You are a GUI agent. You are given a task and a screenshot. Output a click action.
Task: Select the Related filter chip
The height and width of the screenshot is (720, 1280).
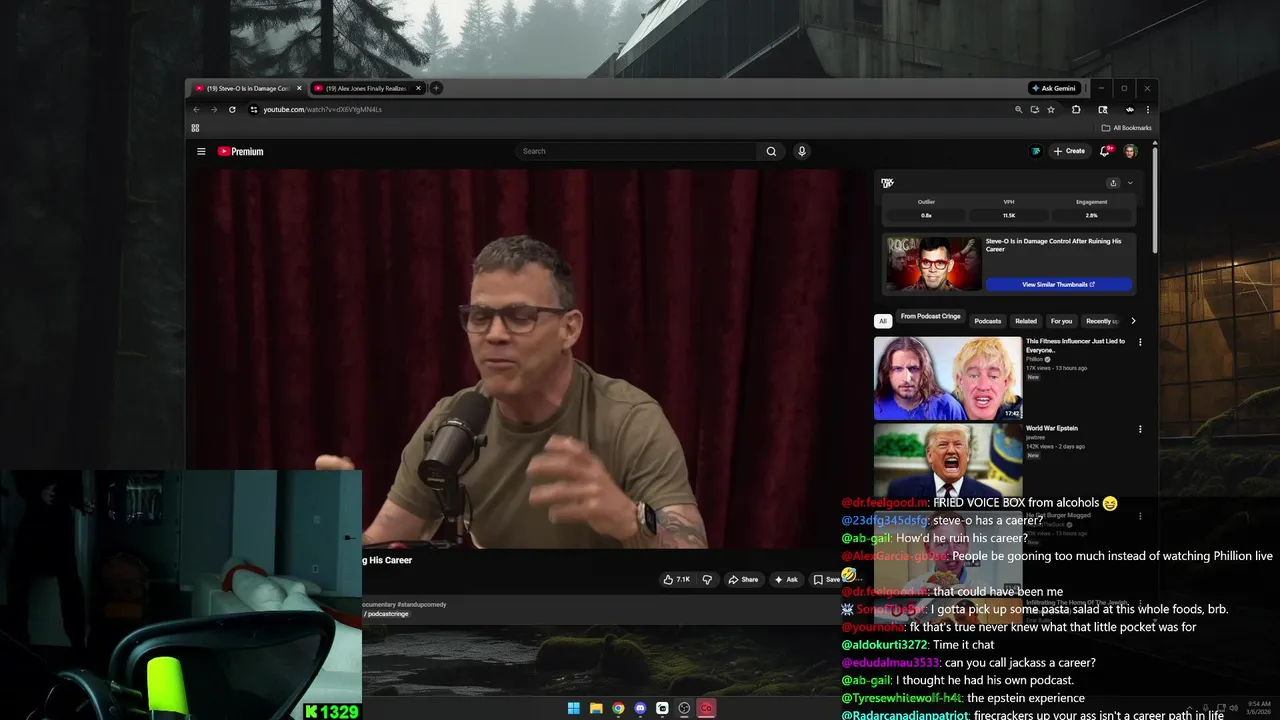pyautogui.click(x=1026, y=321)
